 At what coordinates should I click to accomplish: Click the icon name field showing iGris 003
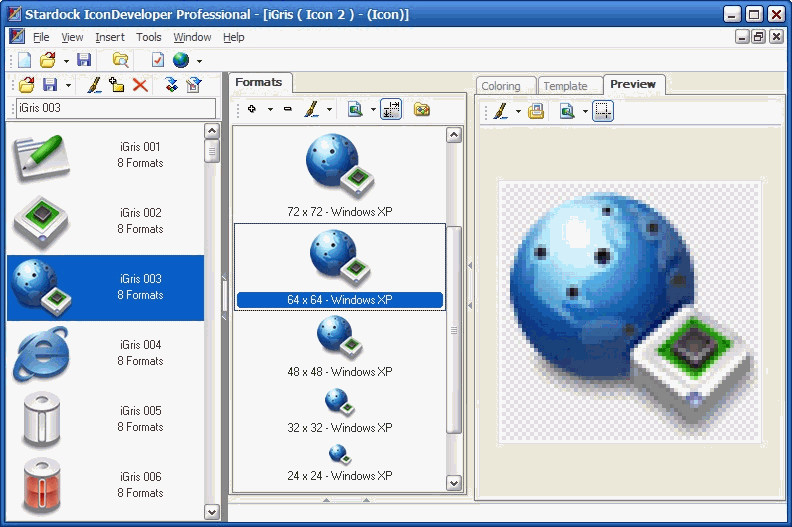coord(116,108)
